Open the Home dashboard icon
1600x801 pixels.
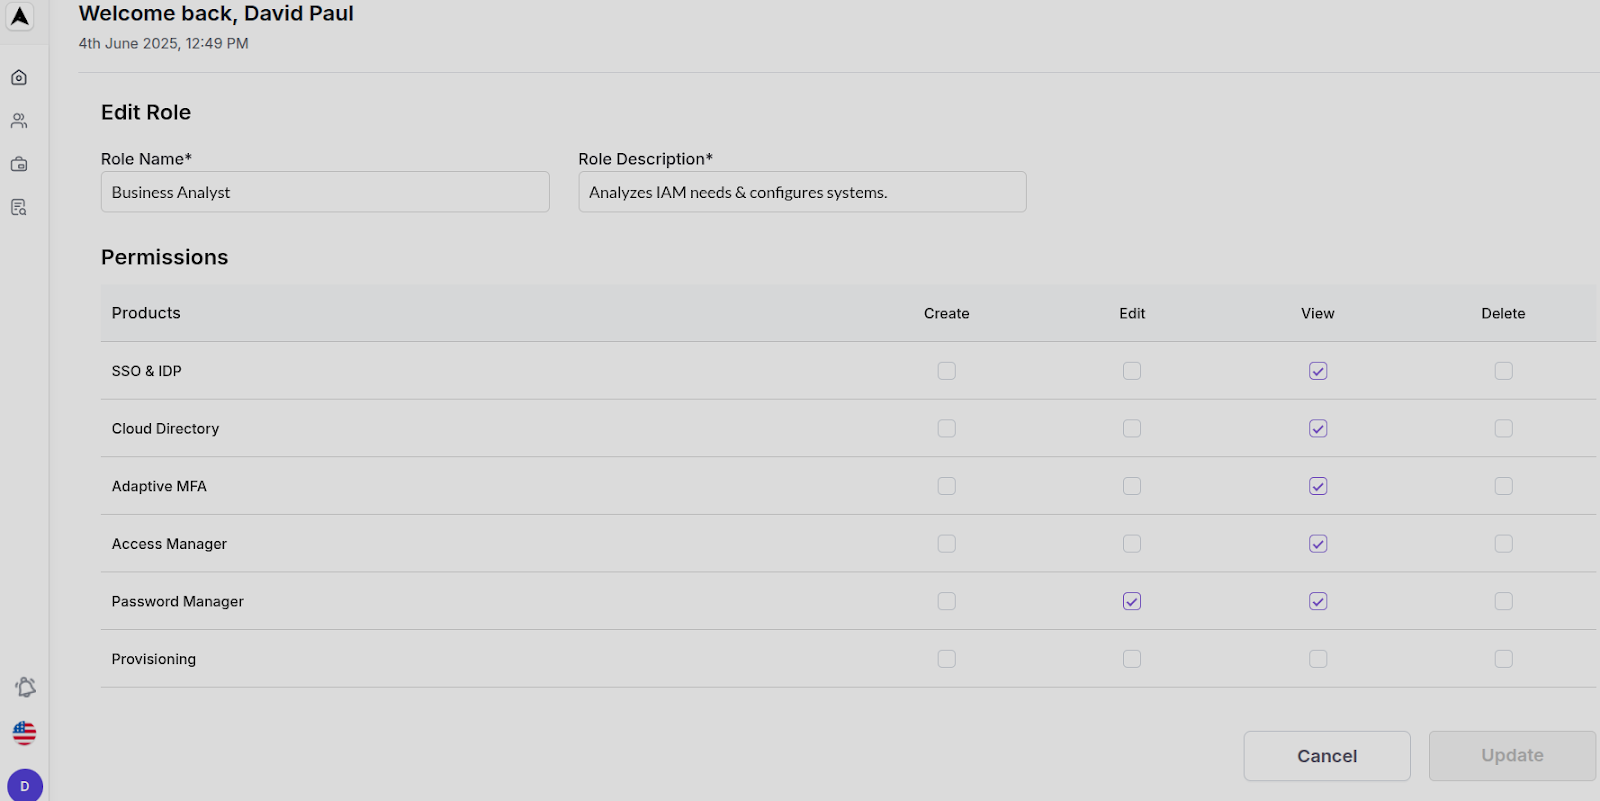click(x=19, y=77)
